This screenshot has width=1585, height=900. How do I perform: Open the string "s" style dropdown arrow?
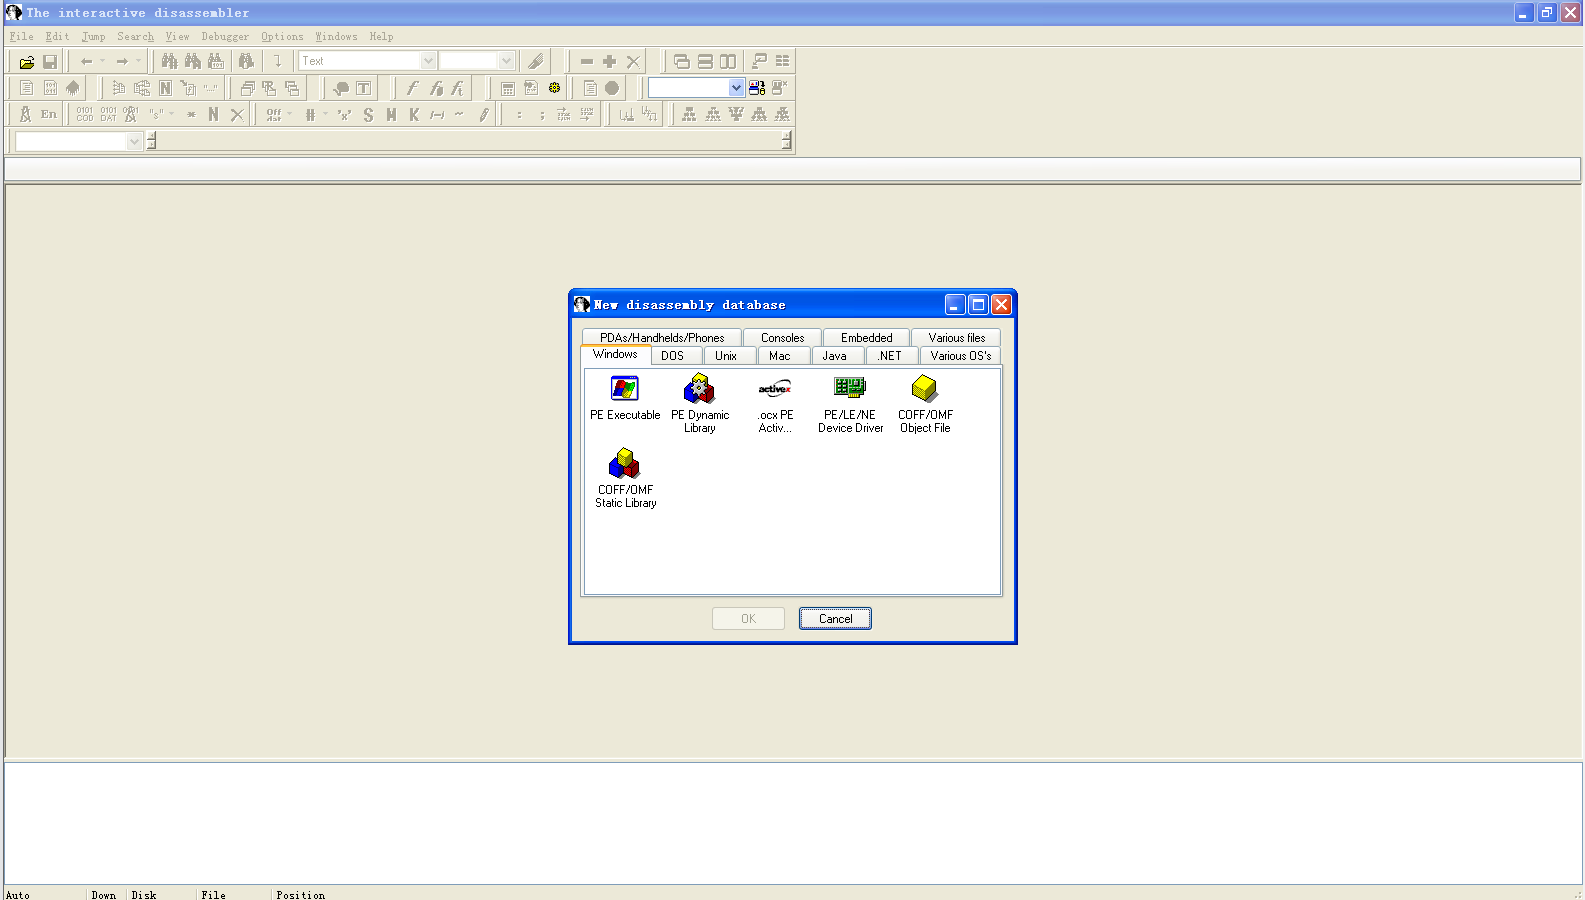pos(172,115)
